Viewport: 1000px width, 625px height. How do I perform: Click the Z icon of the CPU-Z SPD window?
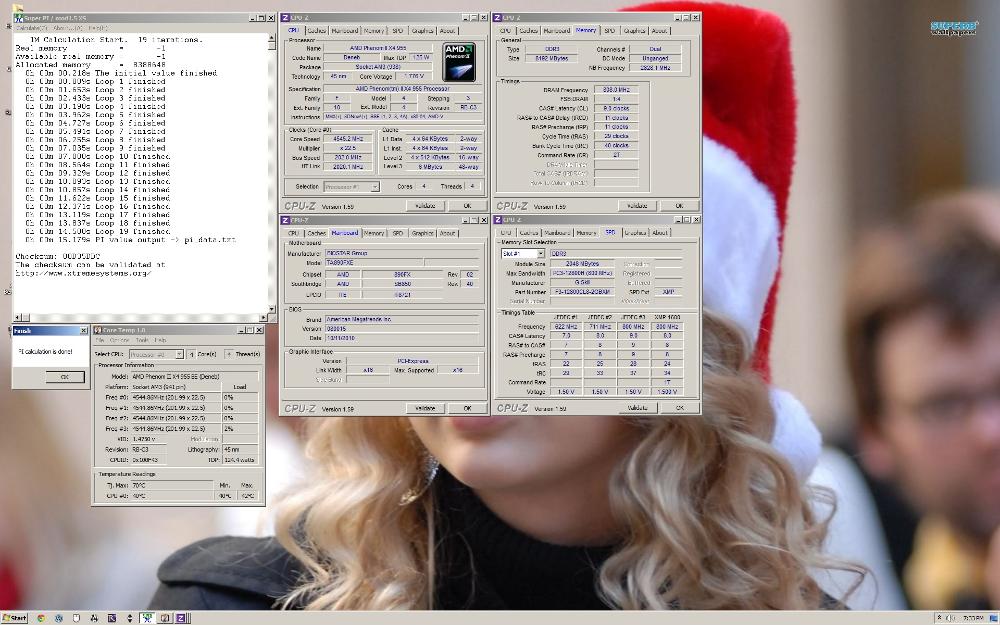(x=498, y=220)
